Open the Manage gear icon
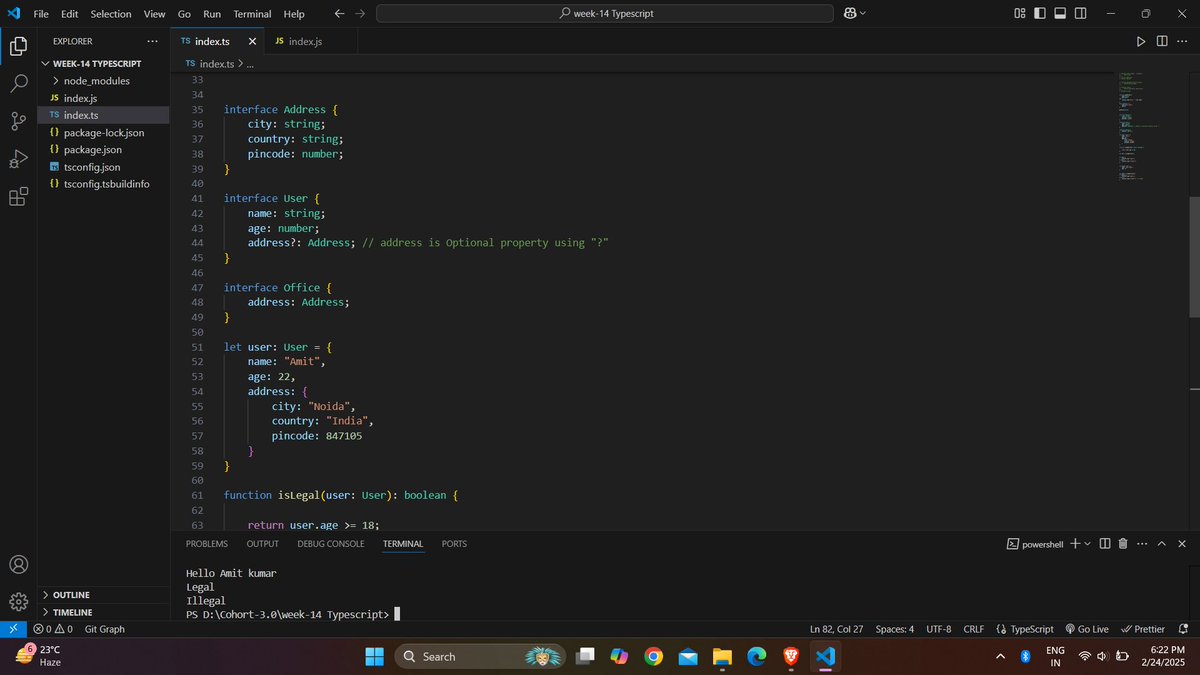The image size is (1200, 675). [18, 601]
